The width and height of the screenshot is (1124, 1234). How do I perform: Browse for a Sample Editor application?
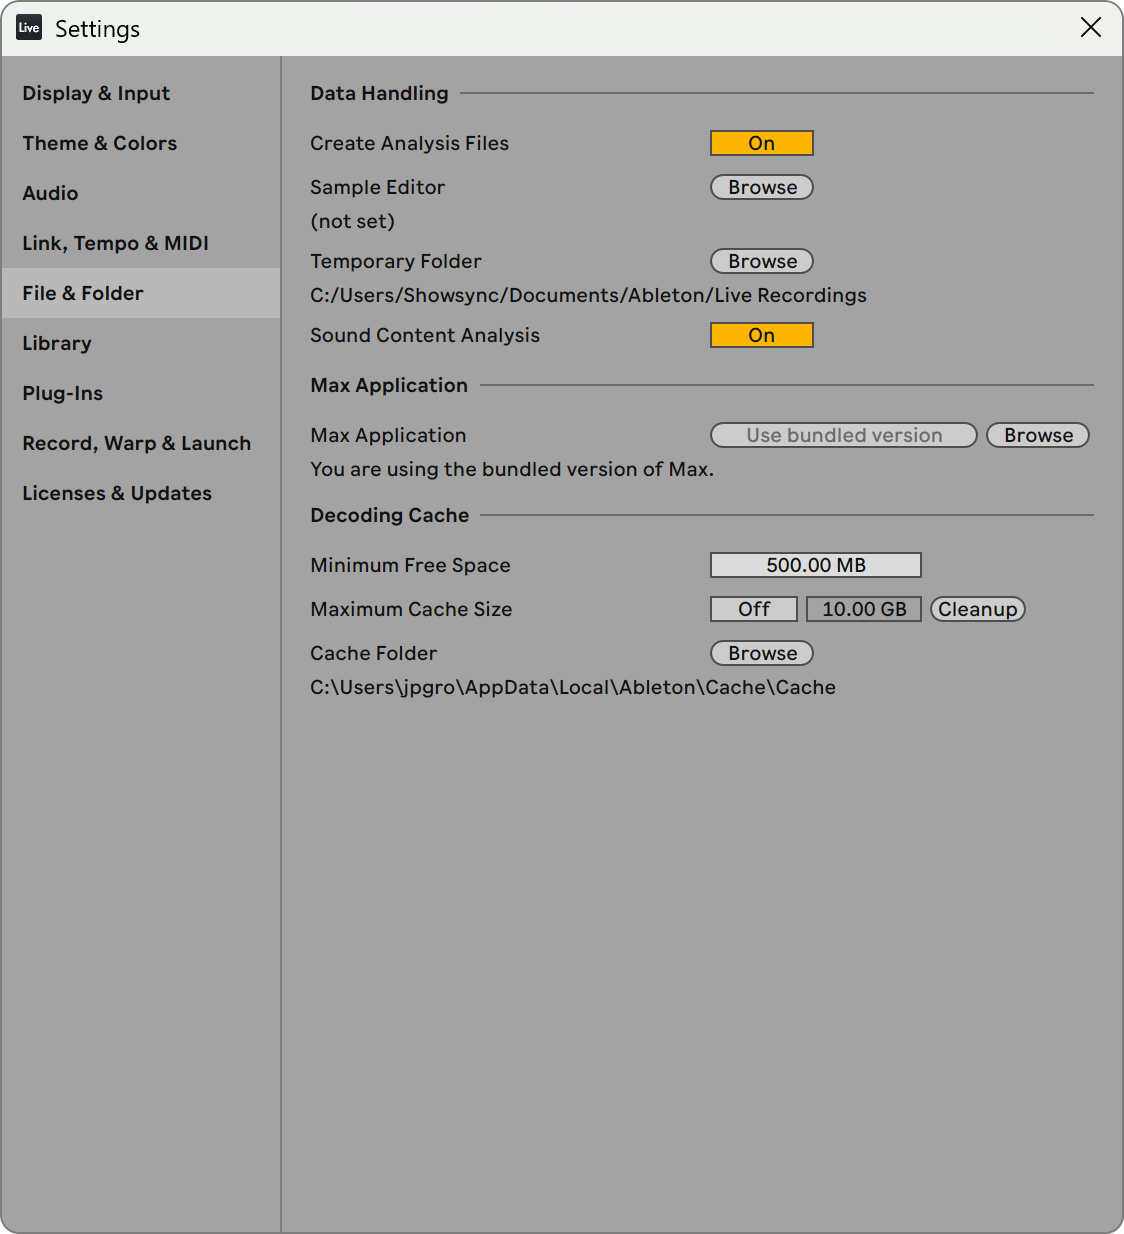click(x=761, y=187)
